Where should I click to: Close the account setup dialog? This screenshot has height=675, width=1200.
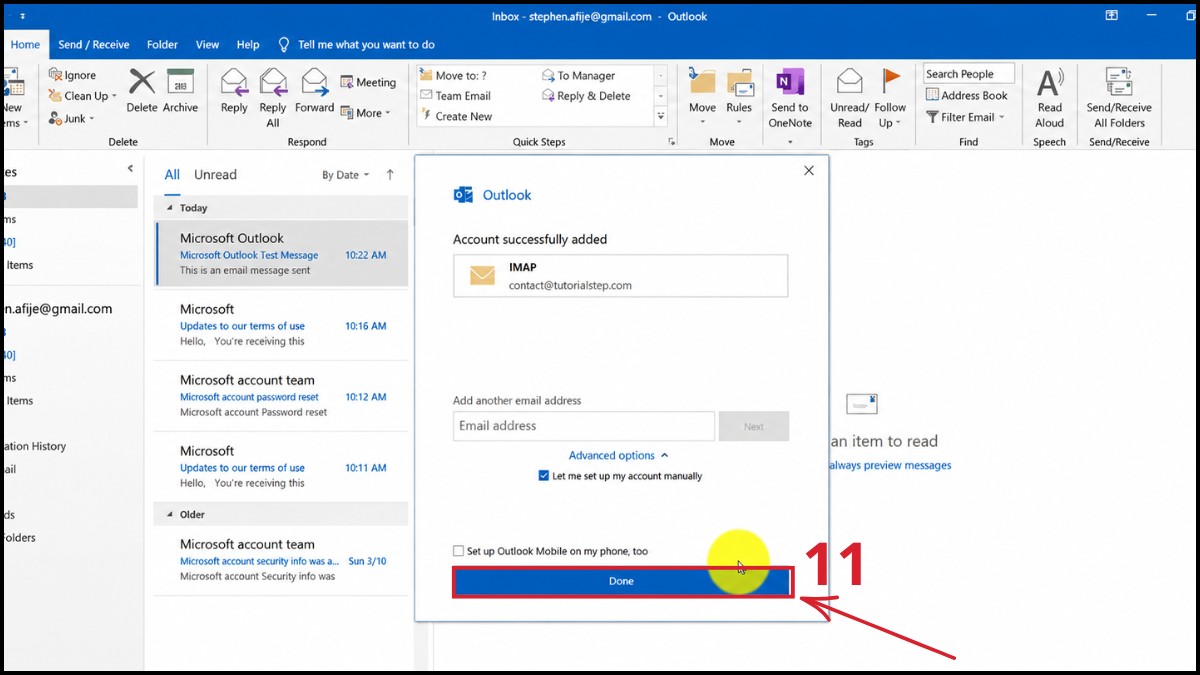[x=809, y=171]
